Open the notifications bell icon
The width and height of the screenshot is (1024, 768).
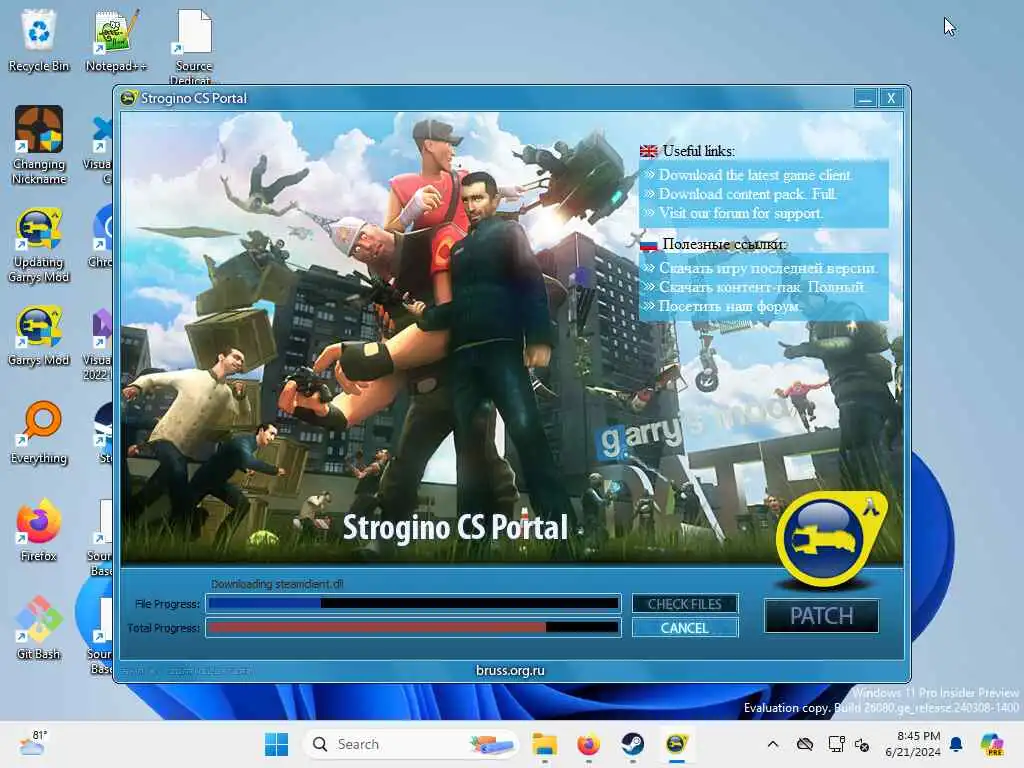click(x=956, y=744)
